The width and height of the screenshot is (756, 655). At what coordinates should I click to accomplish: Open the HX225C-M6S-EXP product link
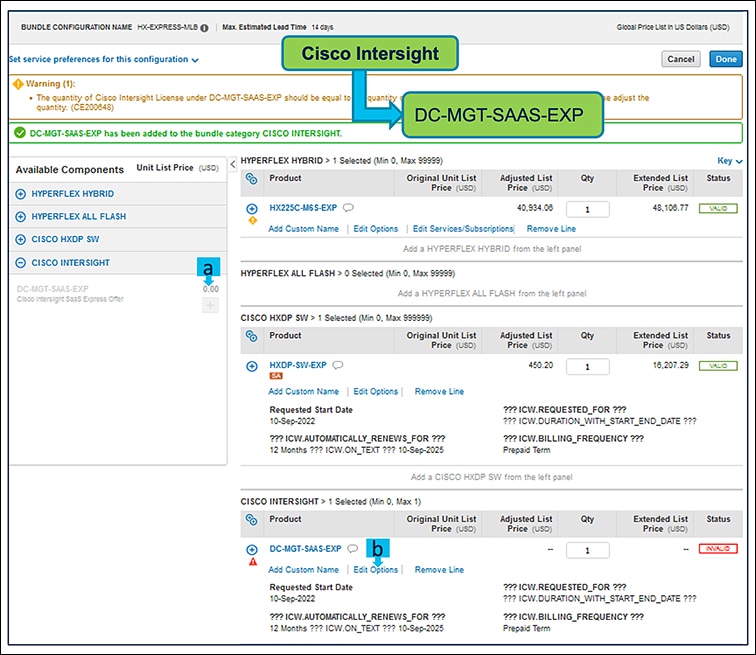tap(303, 208)
